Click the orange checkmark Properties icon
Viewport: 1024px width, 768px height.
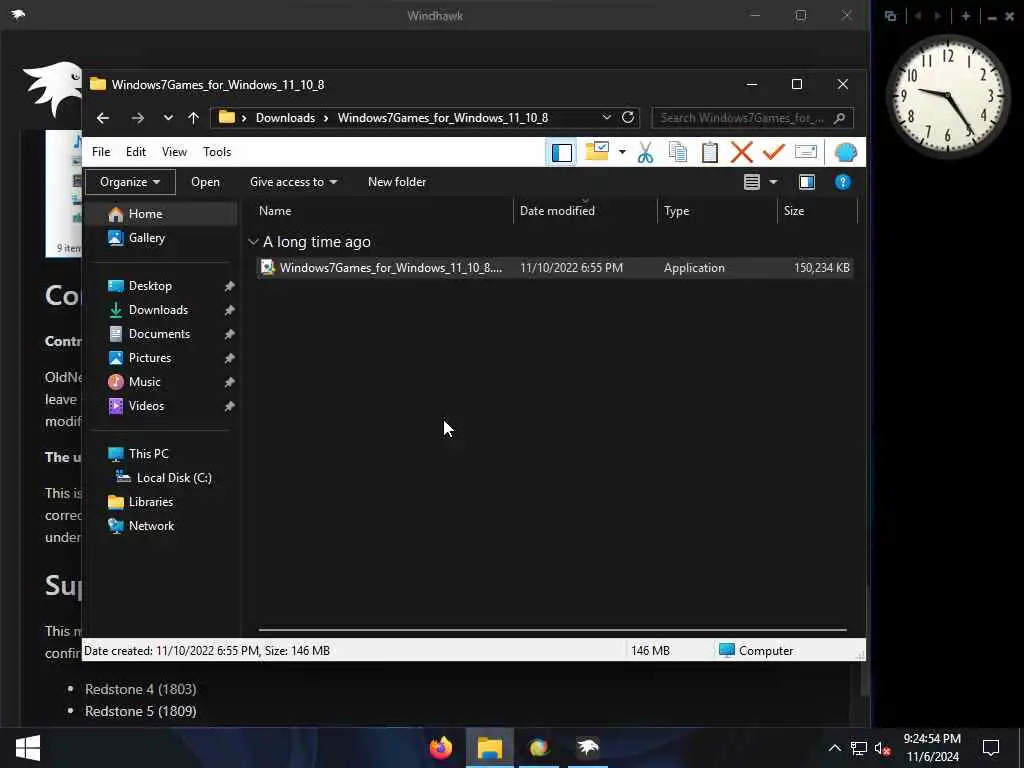click(774, 152)
